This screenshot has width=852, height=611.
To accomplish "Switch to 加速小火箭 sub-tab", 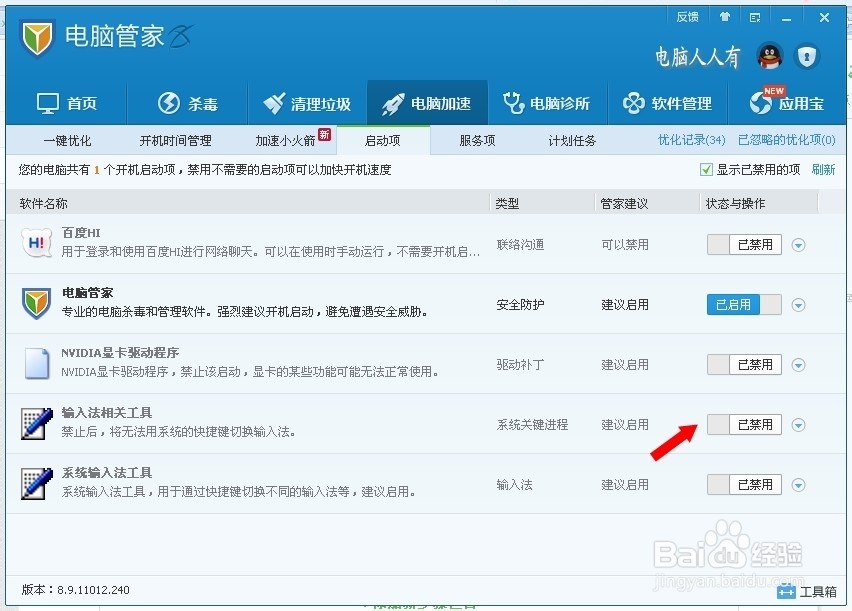I will [286, 141].
